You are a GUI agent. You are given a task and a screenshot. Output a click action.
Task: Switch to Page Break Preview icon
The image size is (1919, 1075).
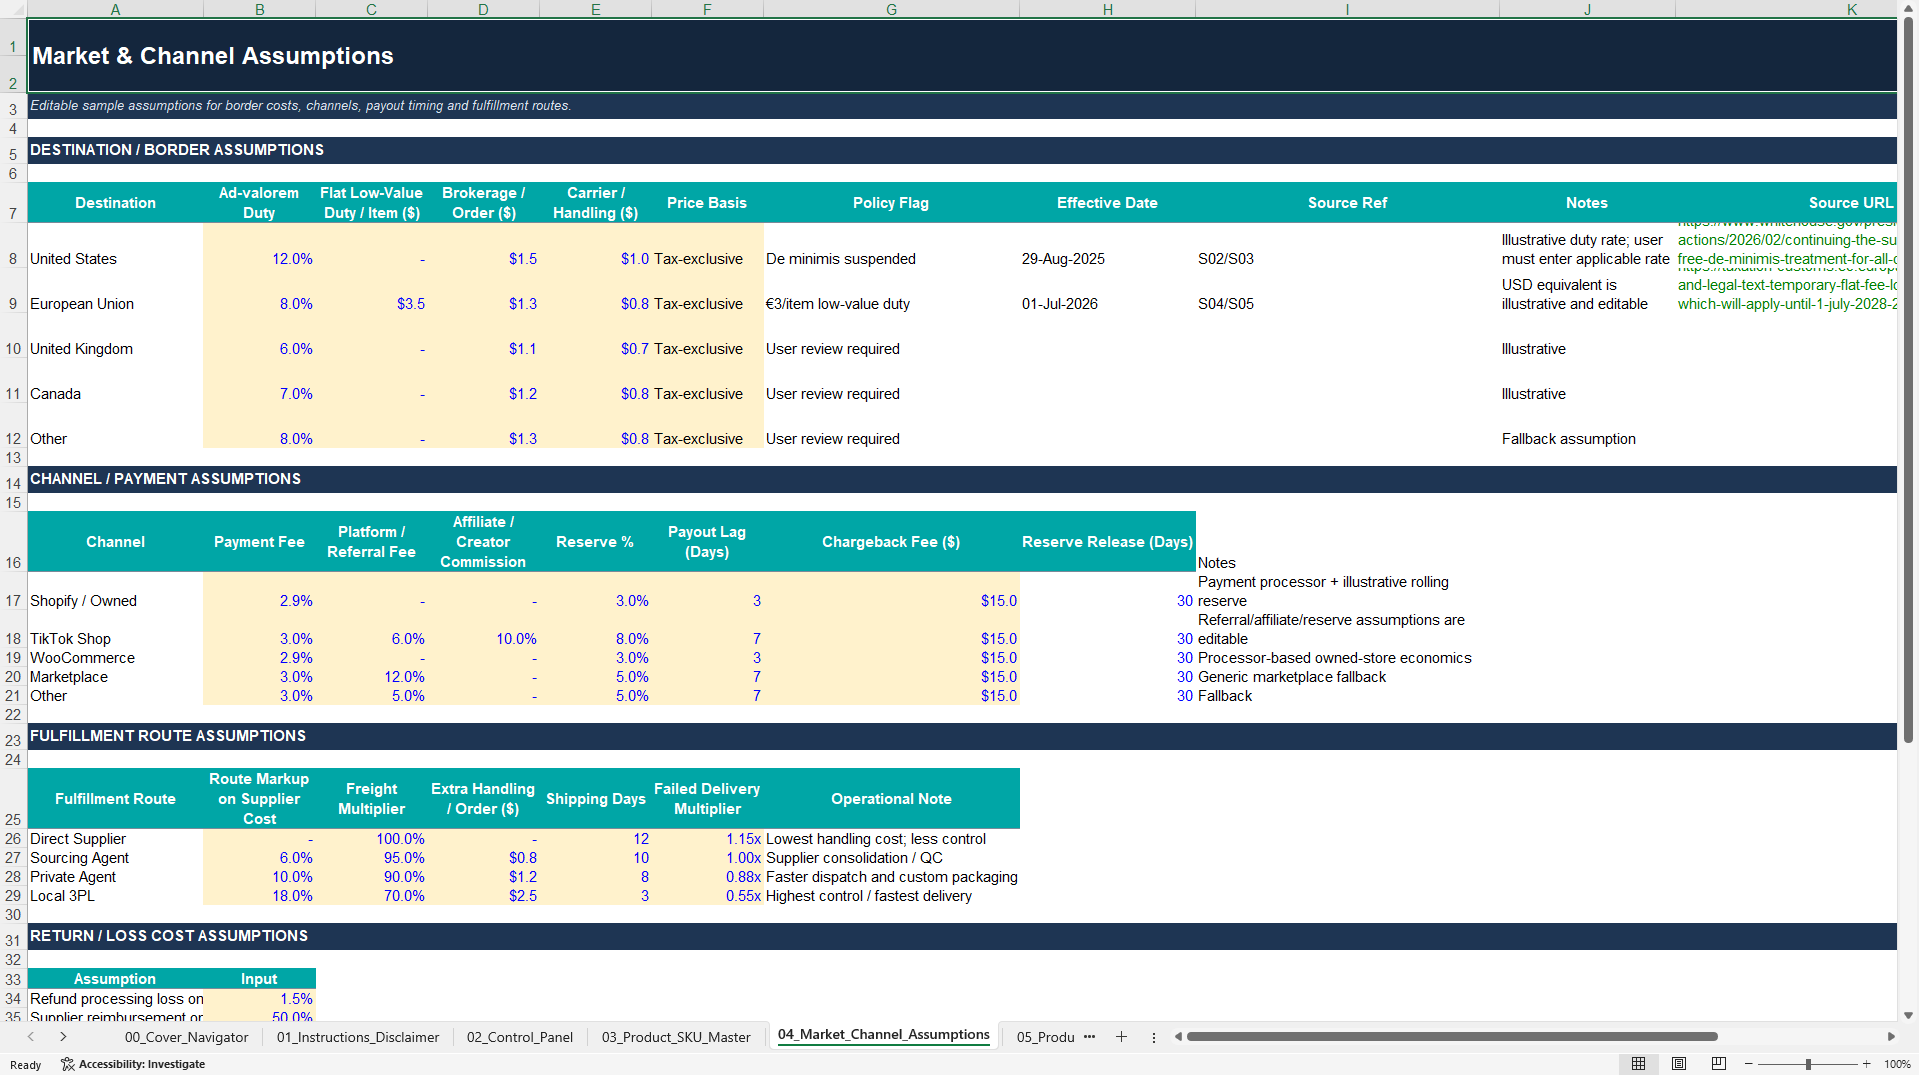[1719, 1064]
